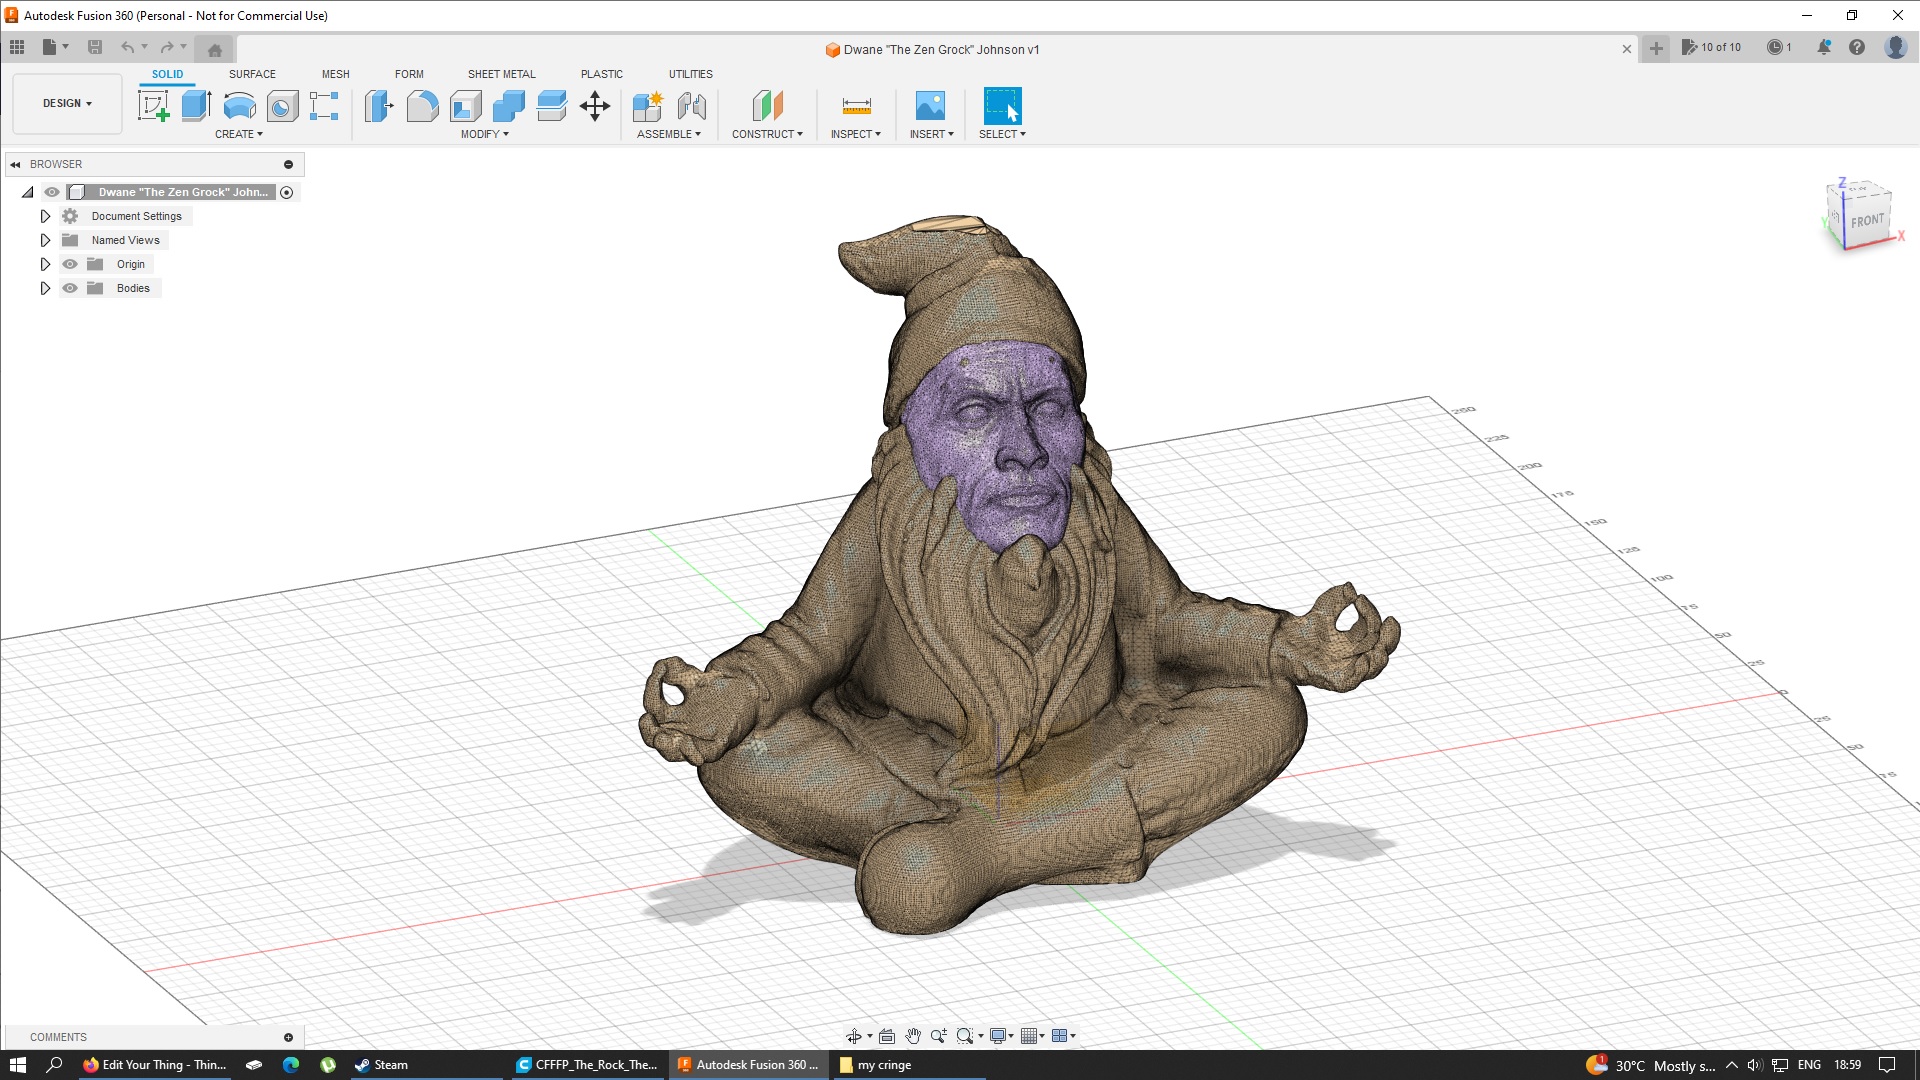Collapse the root component tree node
1920x1080 pixels.
point(28,192)
